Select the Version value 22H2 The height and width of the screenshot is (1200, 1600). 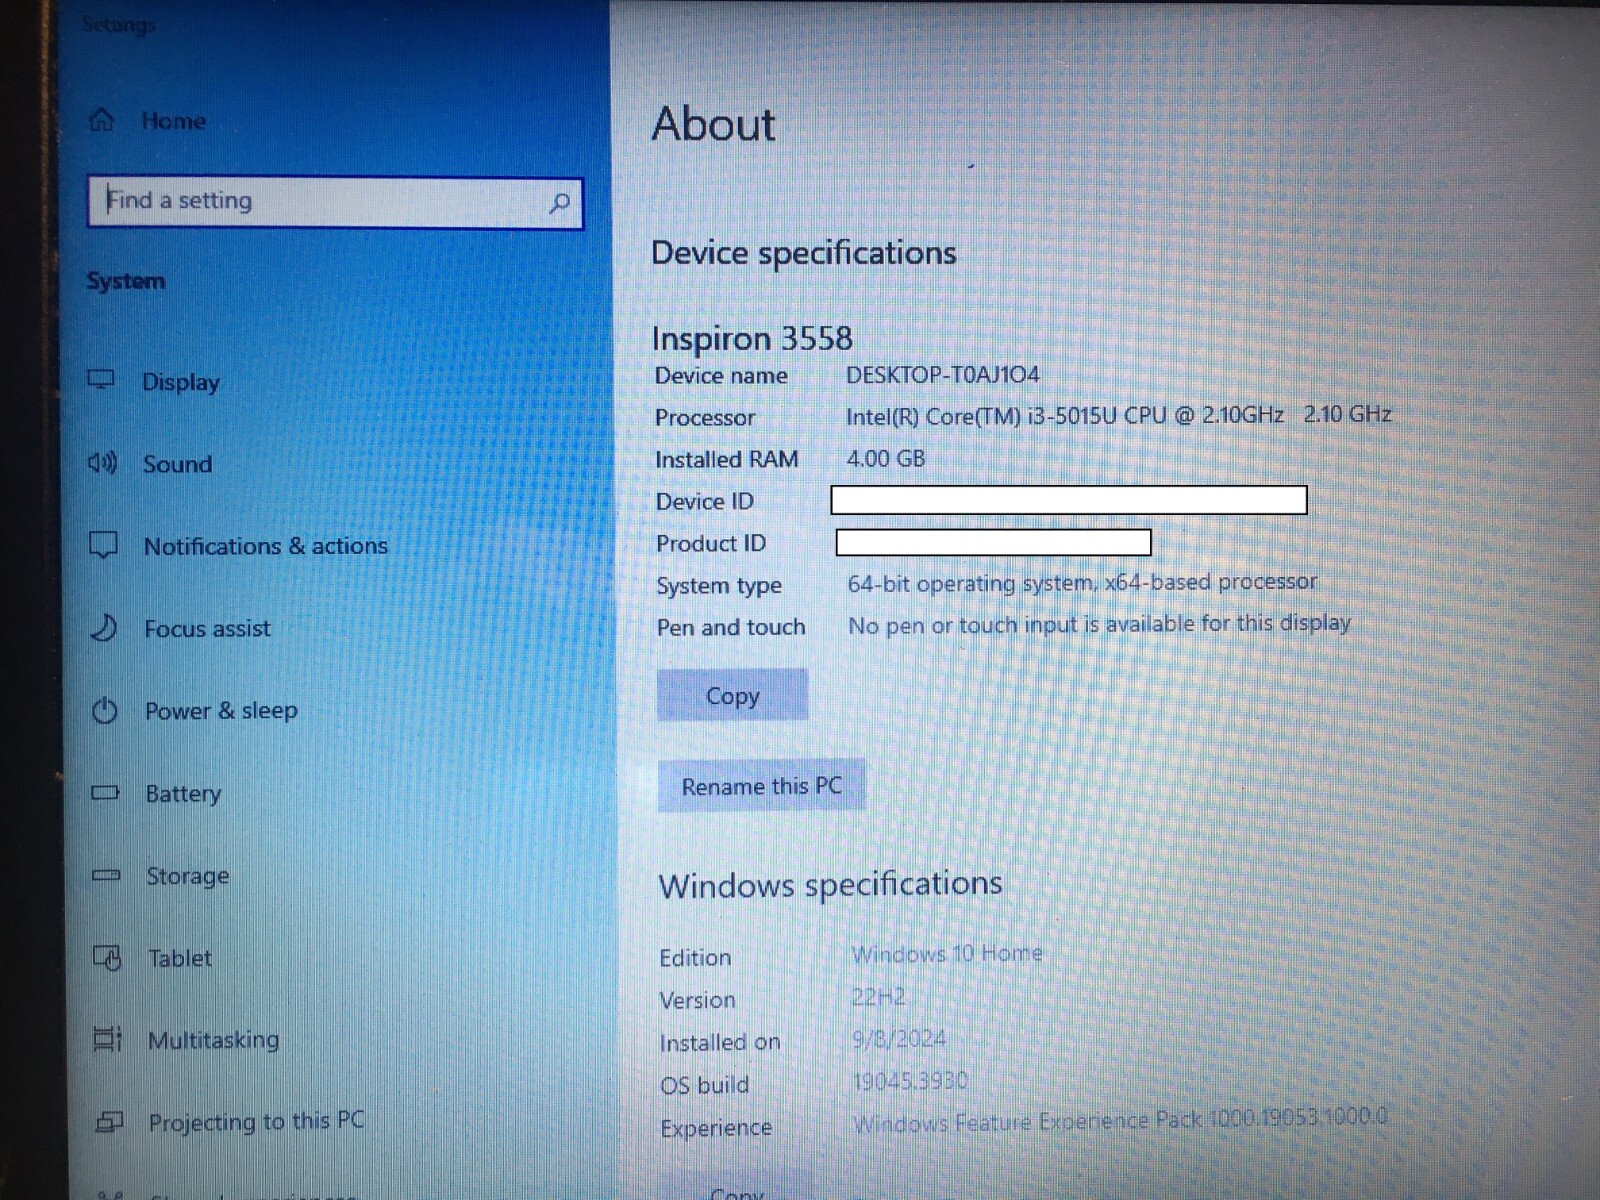point(878,997)
